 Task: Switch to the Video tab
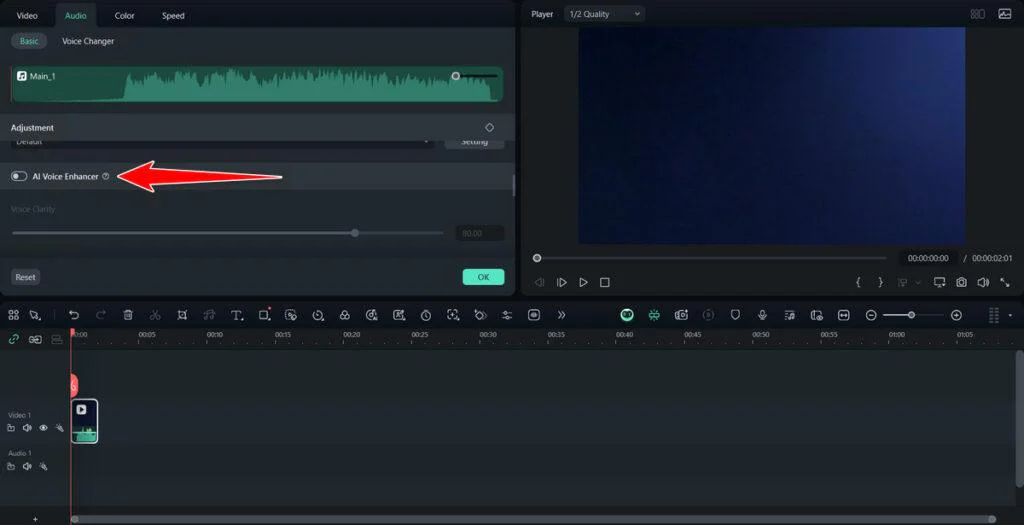[27, 15]
